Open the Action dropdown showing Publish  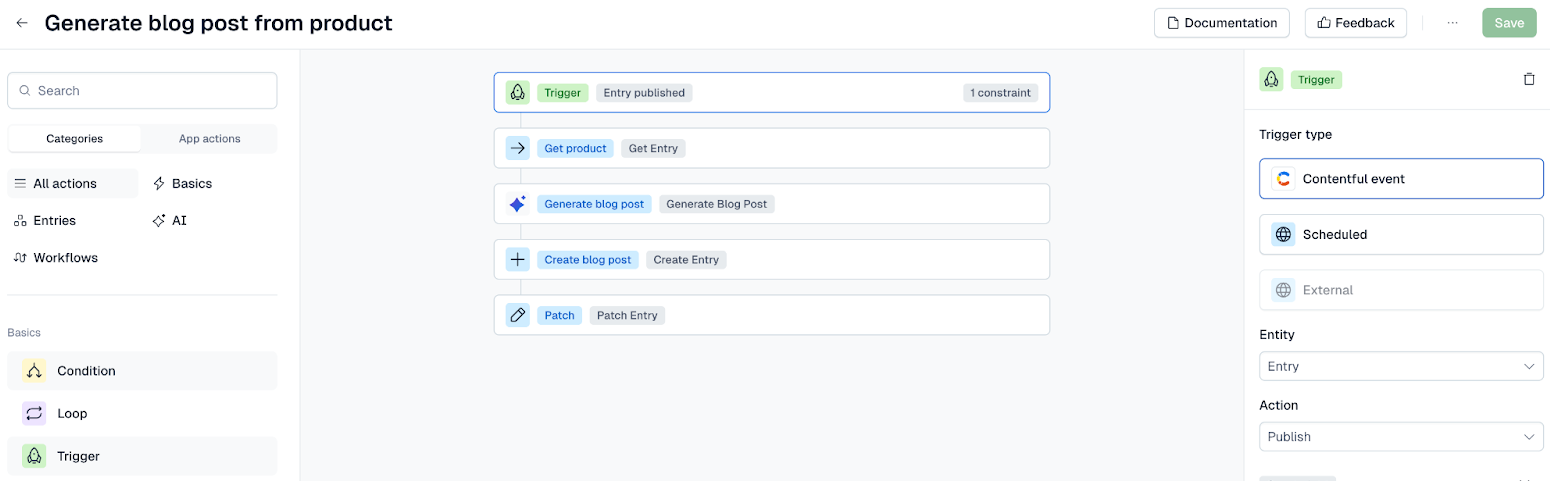point(1401,437)
